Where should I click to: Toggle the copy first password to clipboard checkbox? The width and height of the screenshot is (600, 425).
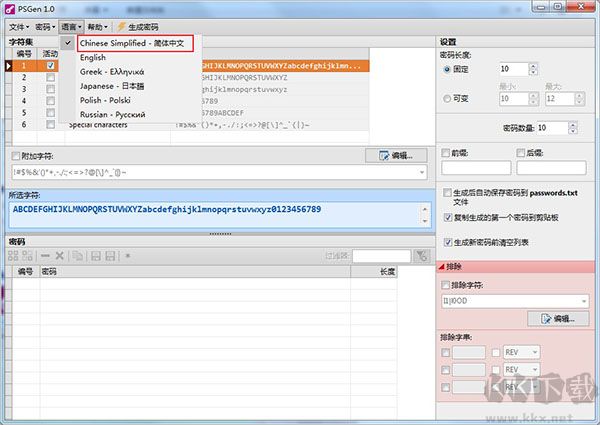click(448, 218)
